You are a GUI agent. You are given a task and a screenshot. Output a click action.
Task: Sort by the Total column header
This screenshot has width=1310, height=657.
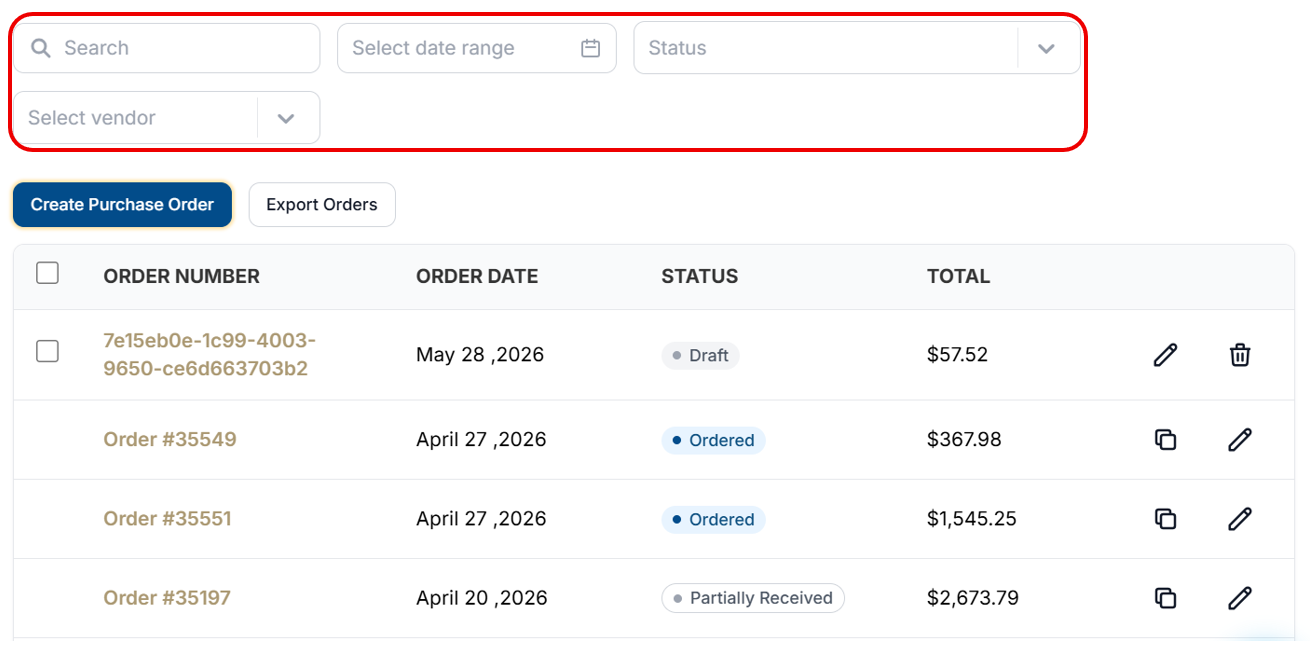click(x=958, y=276)
